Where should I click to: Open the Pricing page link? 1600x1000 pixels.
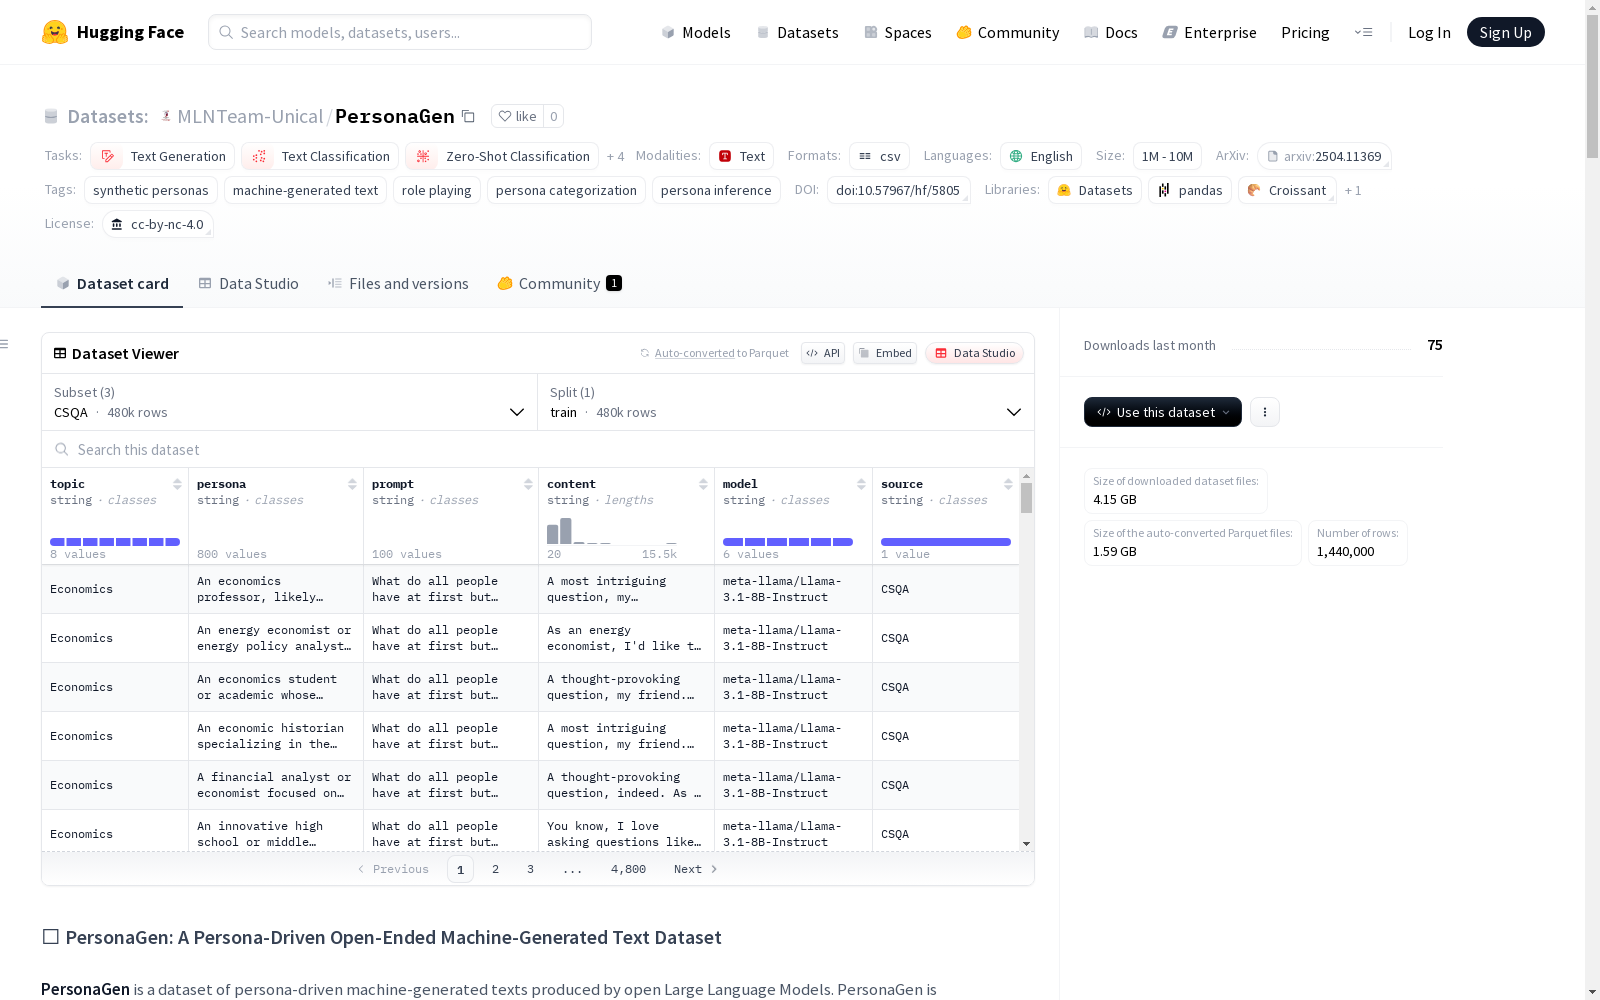click(x=1305, y=32)
